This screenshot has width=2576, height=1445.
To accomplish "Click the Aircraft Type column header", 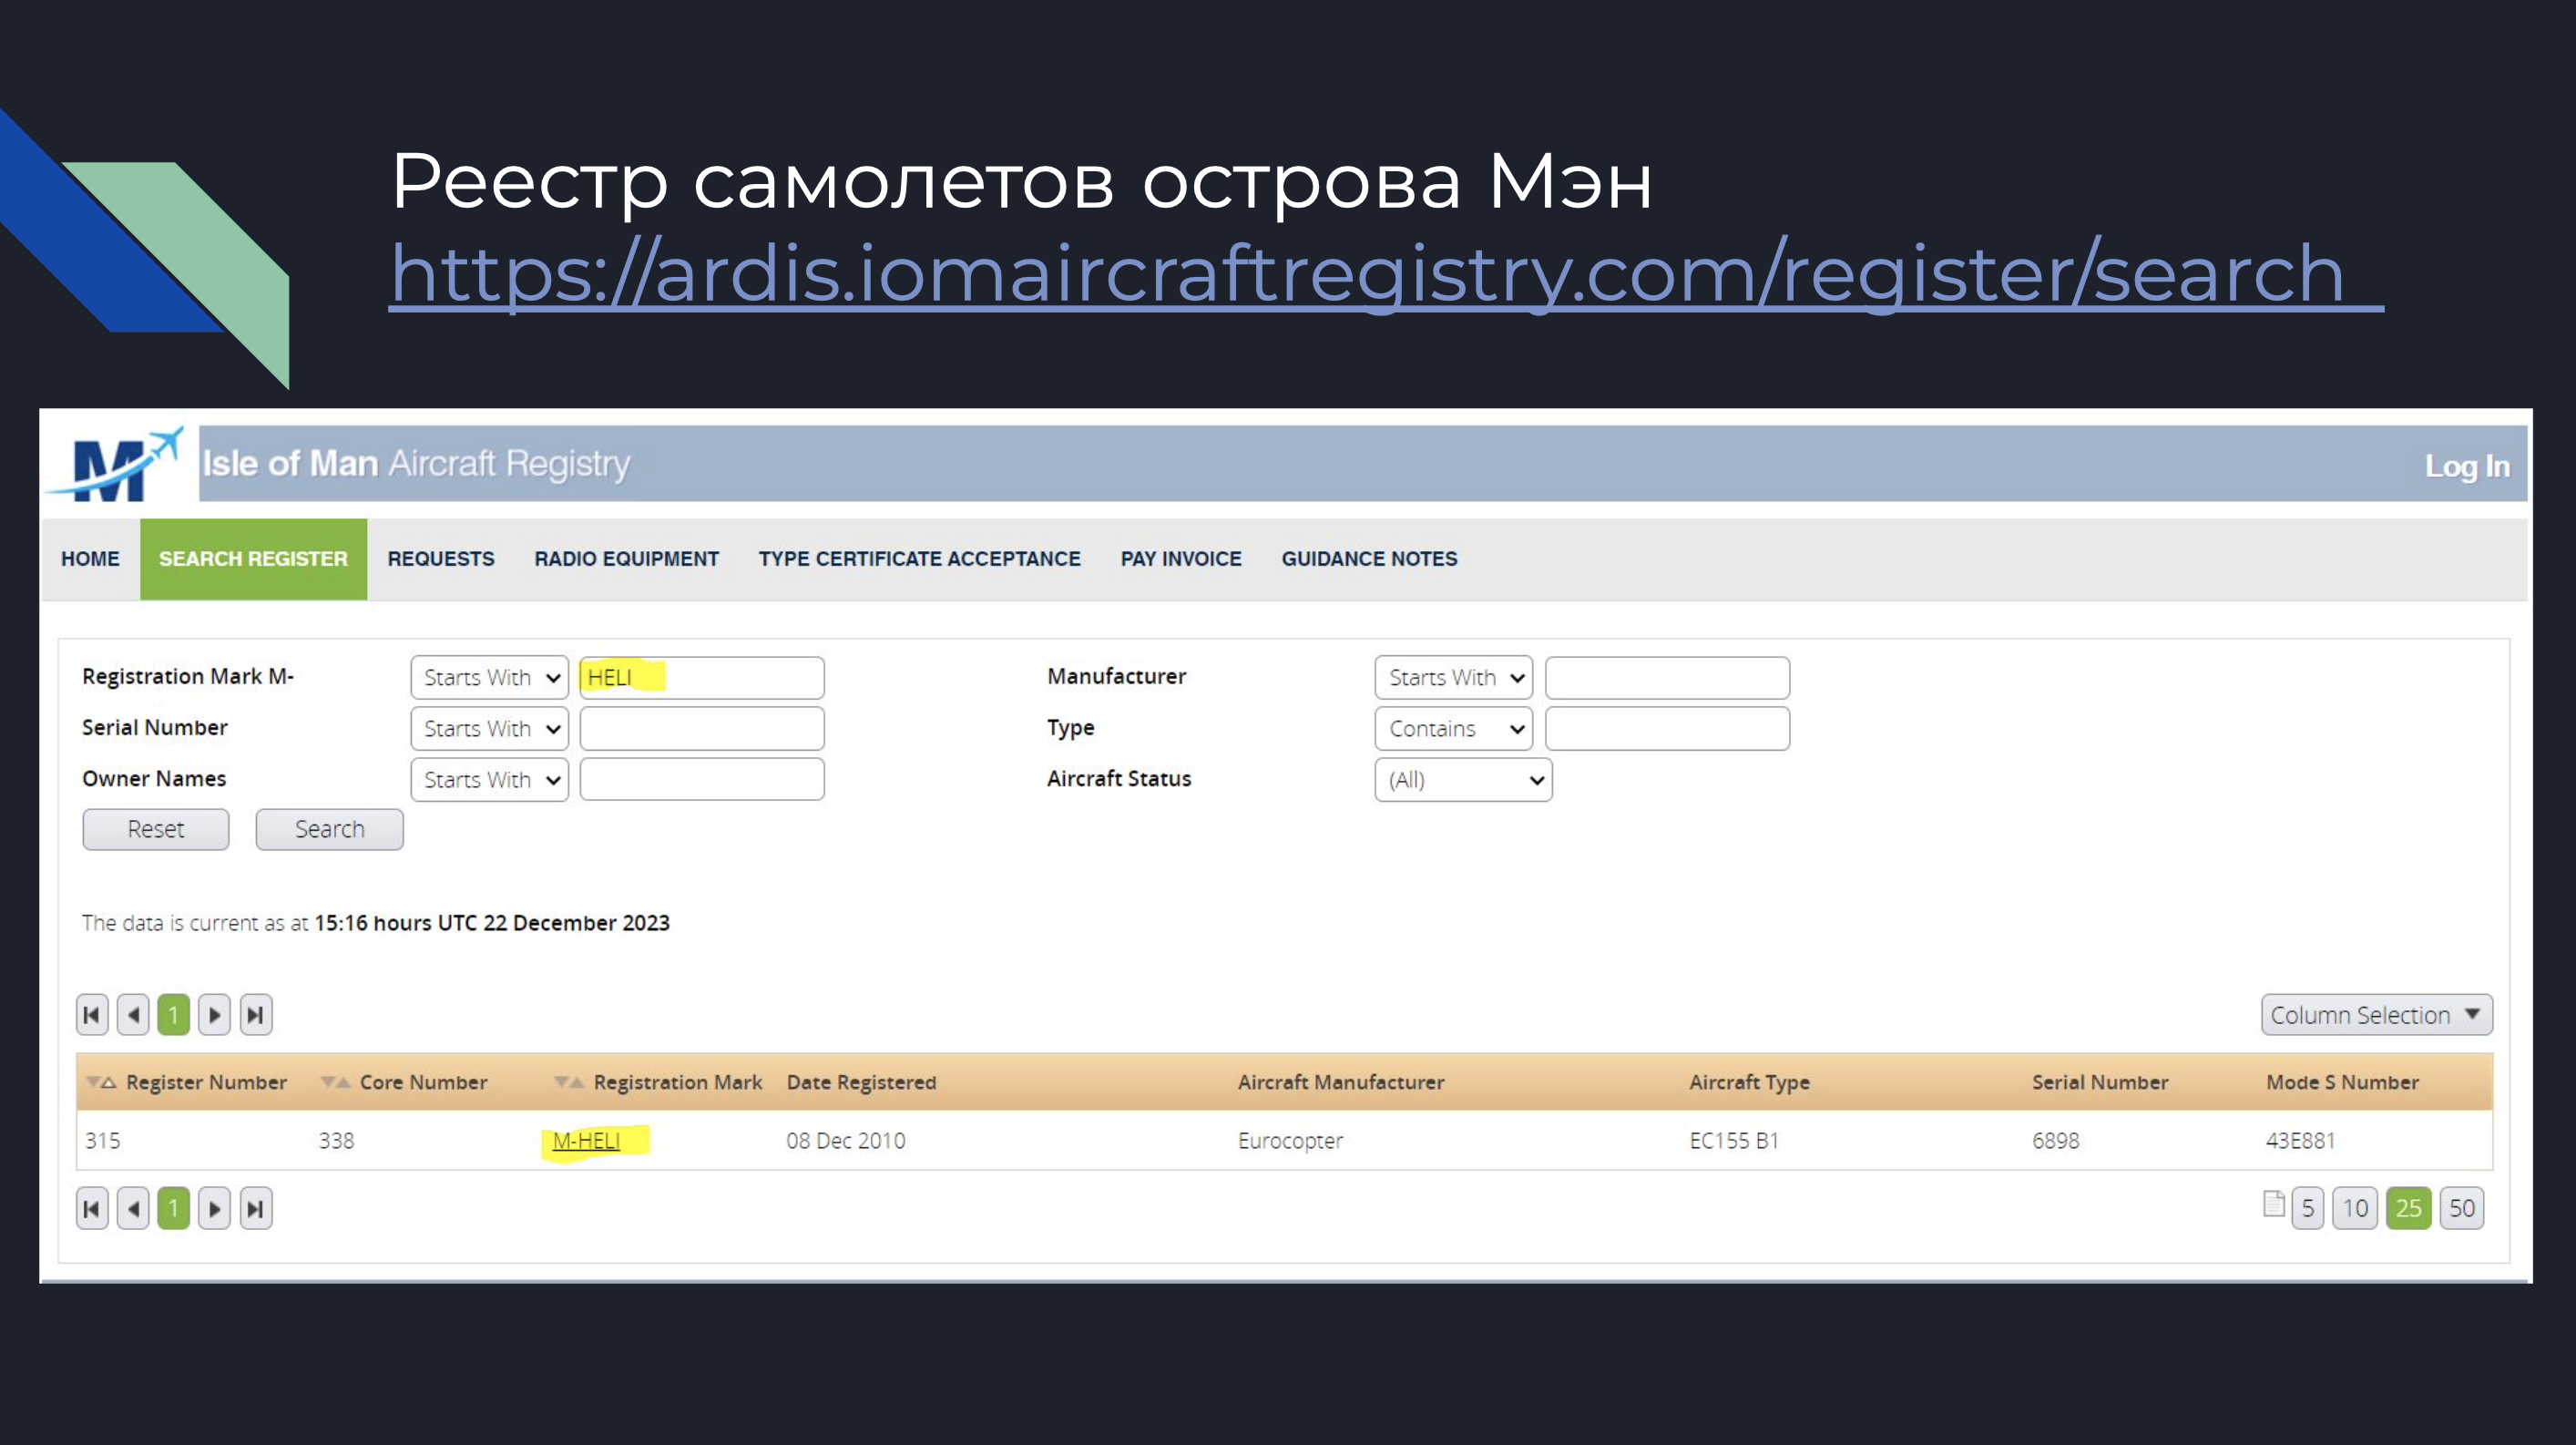I will pos(1749,1082).
